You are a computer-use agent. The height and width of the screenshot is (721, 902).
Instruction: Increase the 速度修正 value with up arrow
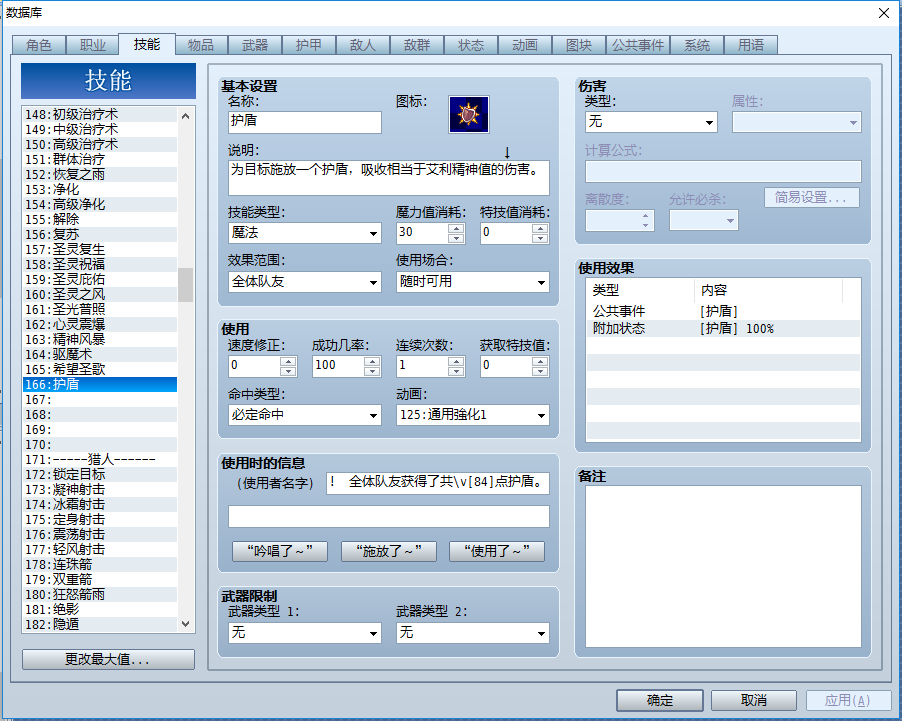[288, 361]
